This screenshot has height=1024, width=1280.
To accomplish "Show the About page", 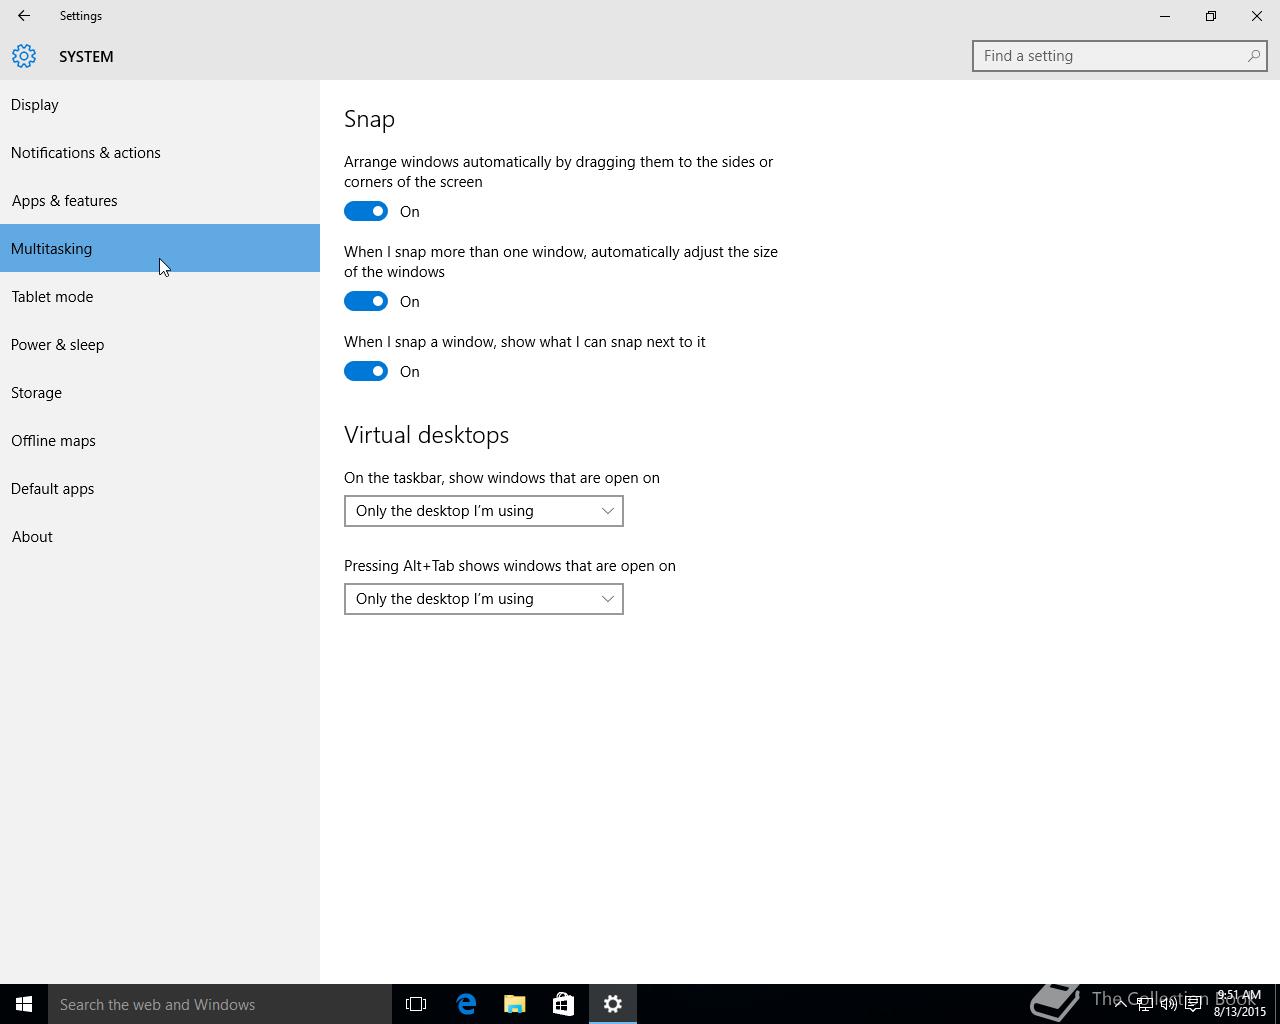I will click(x=160, y=536).
